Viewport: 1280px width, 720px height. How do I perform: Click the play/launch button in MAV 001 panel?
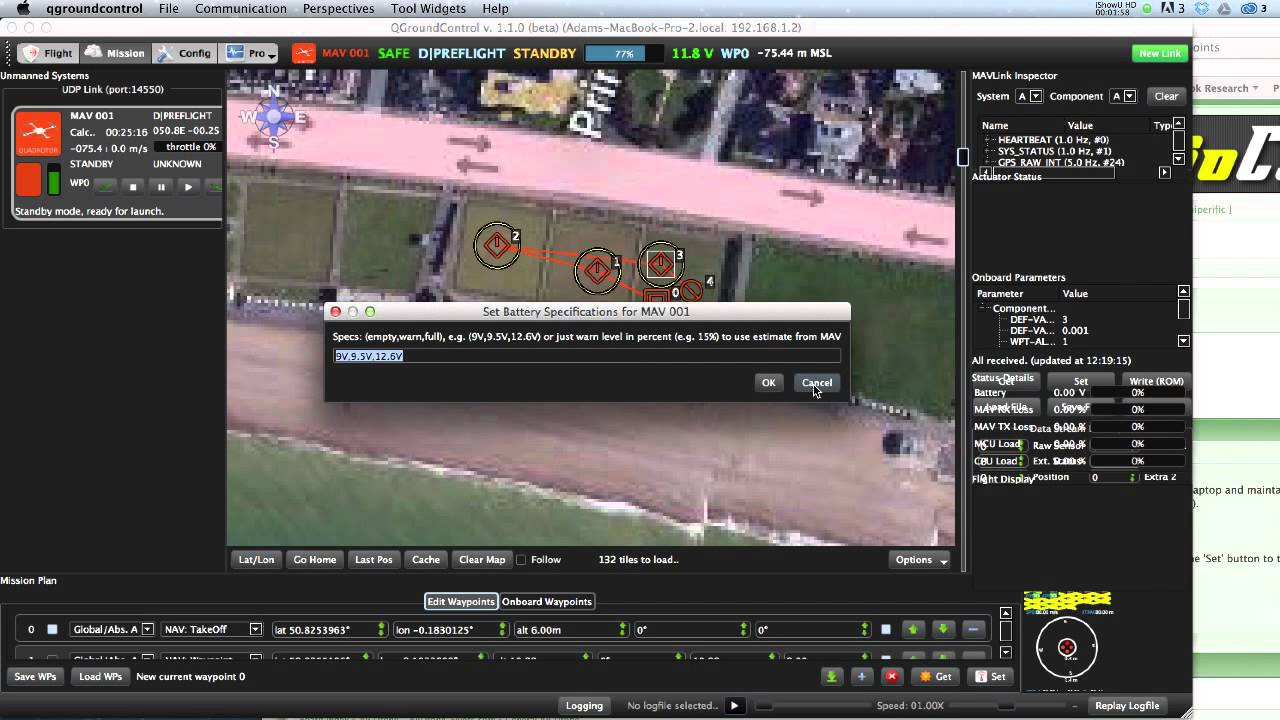coord(188,187)
